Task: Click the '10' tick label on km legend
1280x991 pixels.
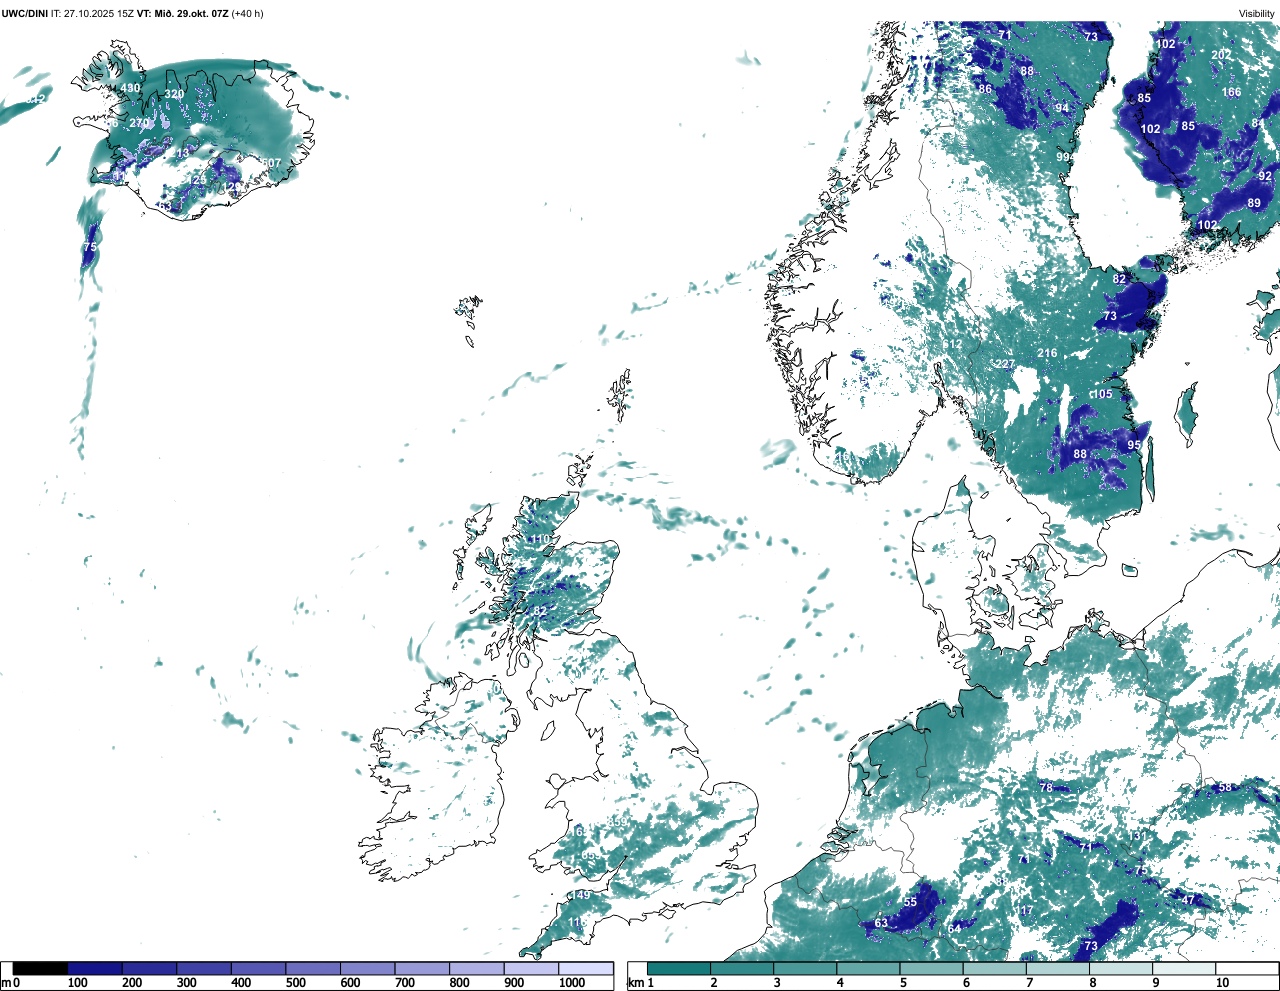Action: 1222,983
